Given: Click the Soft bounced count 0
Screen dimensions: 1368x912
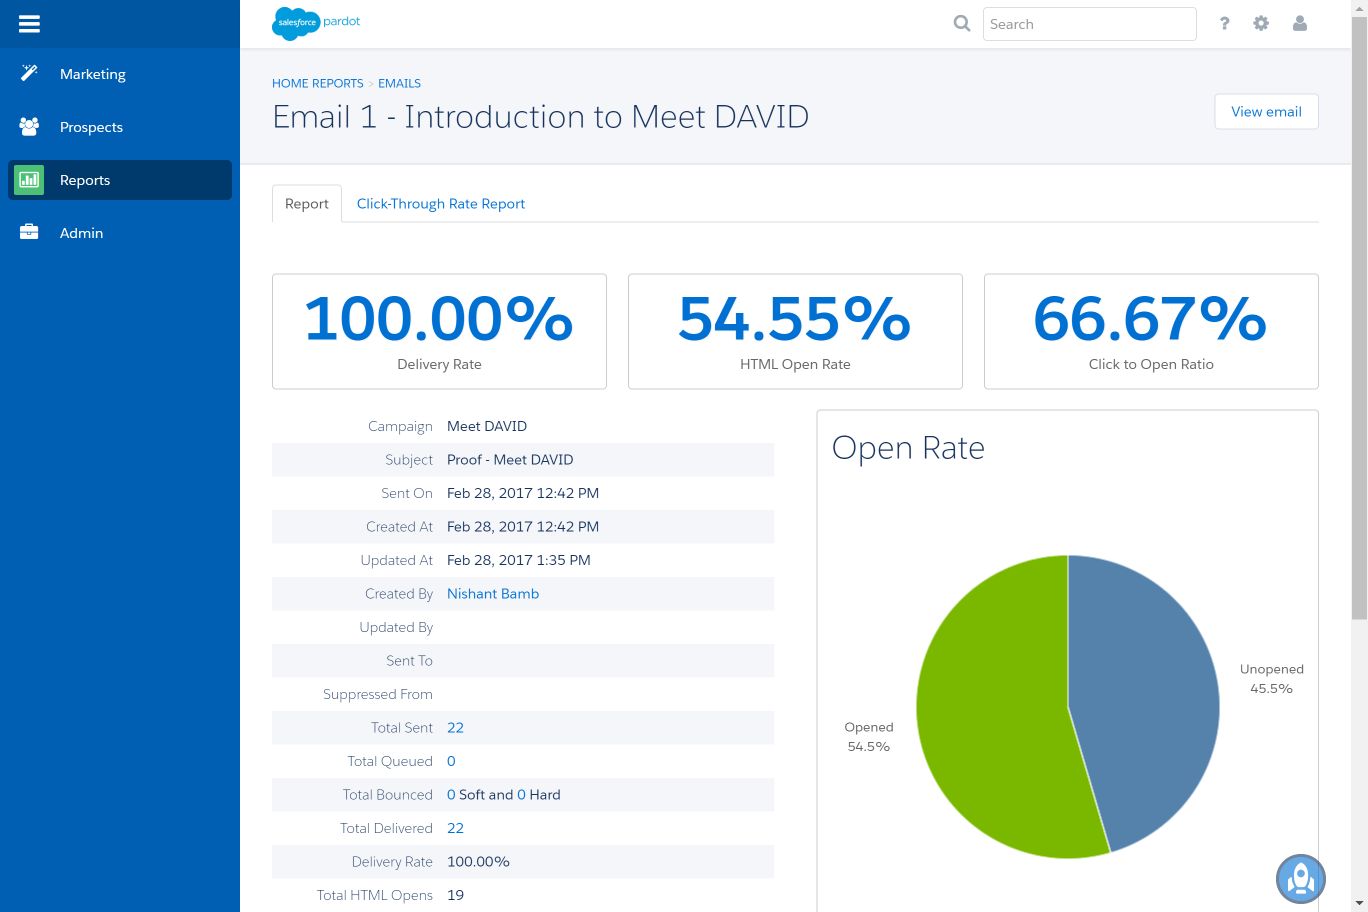Looking at the screenshot, I should coord(451,794).
